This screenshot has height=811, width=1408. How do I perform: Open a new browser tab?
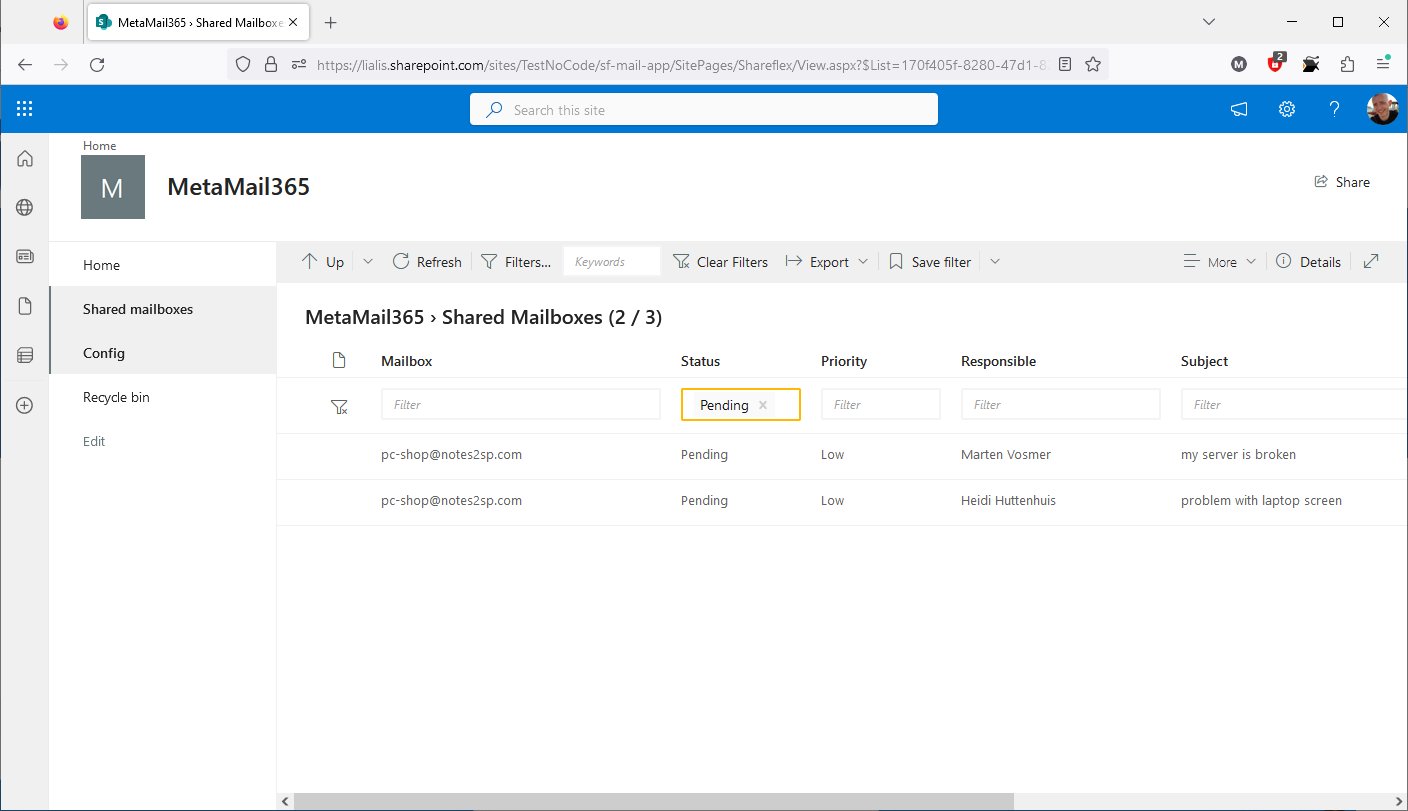(x=331, y=22)
